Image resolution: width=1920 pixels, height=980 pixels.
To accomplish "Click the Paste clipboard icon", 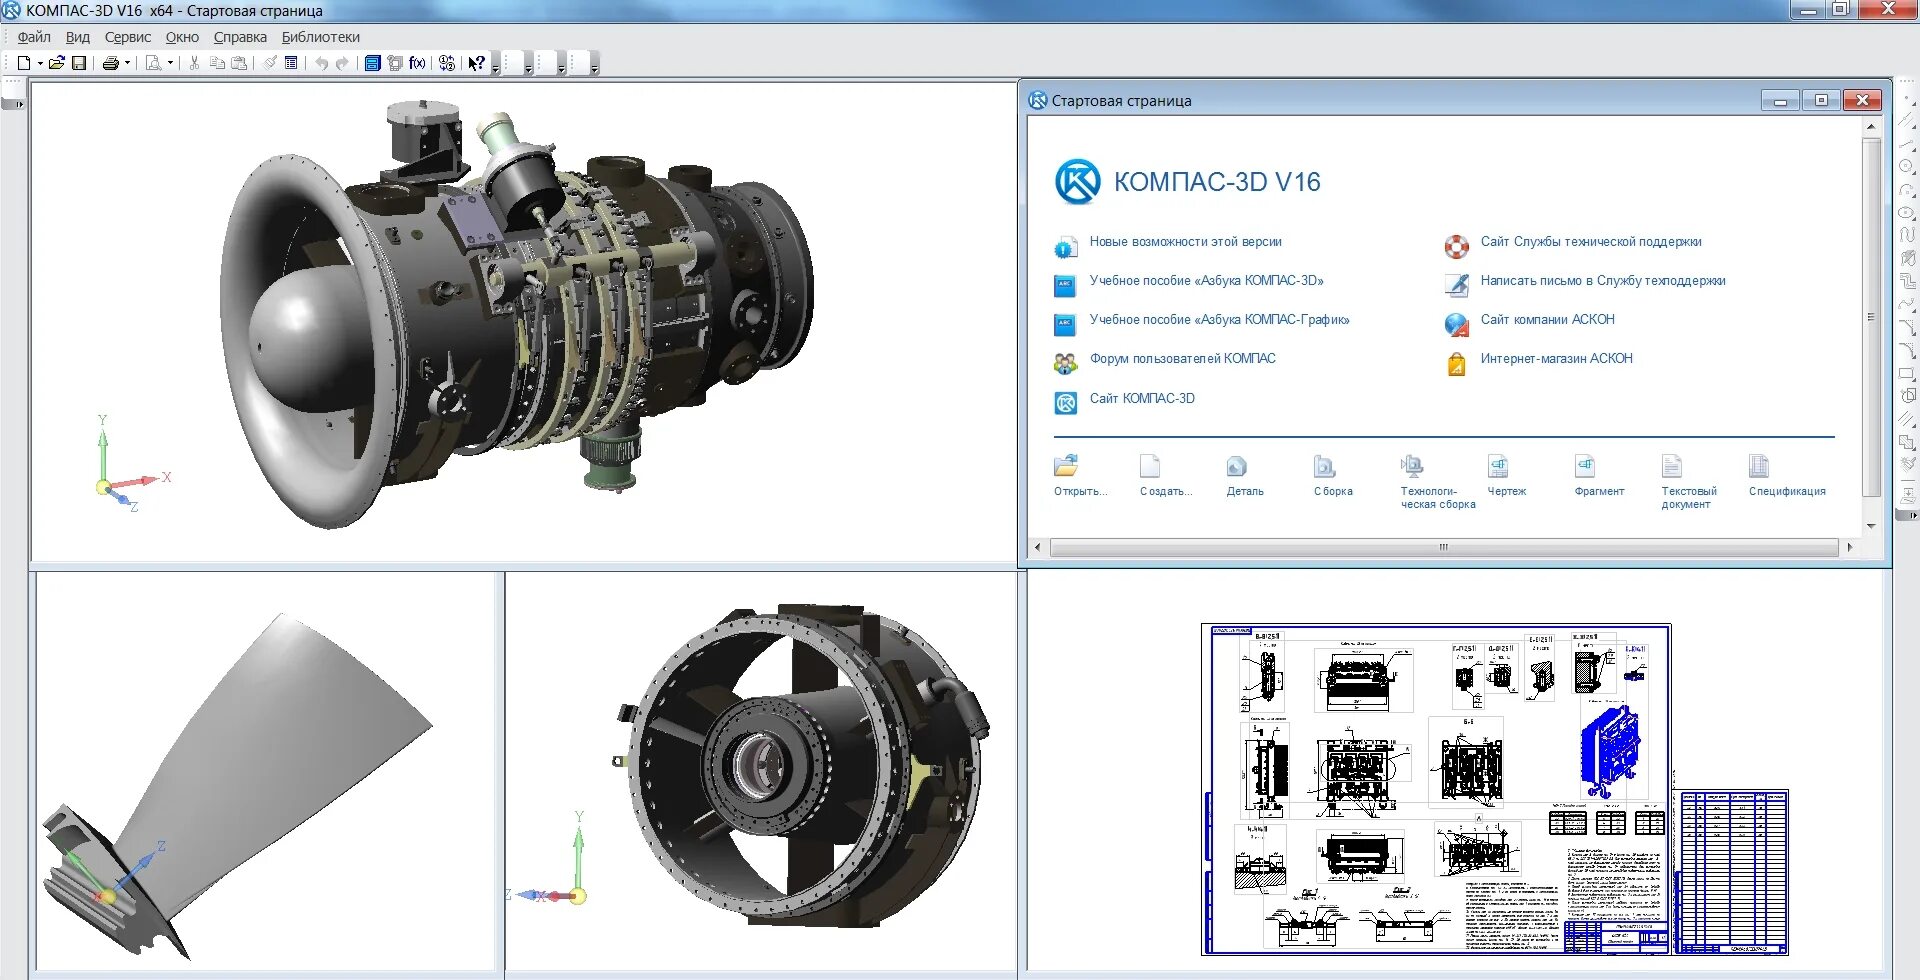I will 239,63.
